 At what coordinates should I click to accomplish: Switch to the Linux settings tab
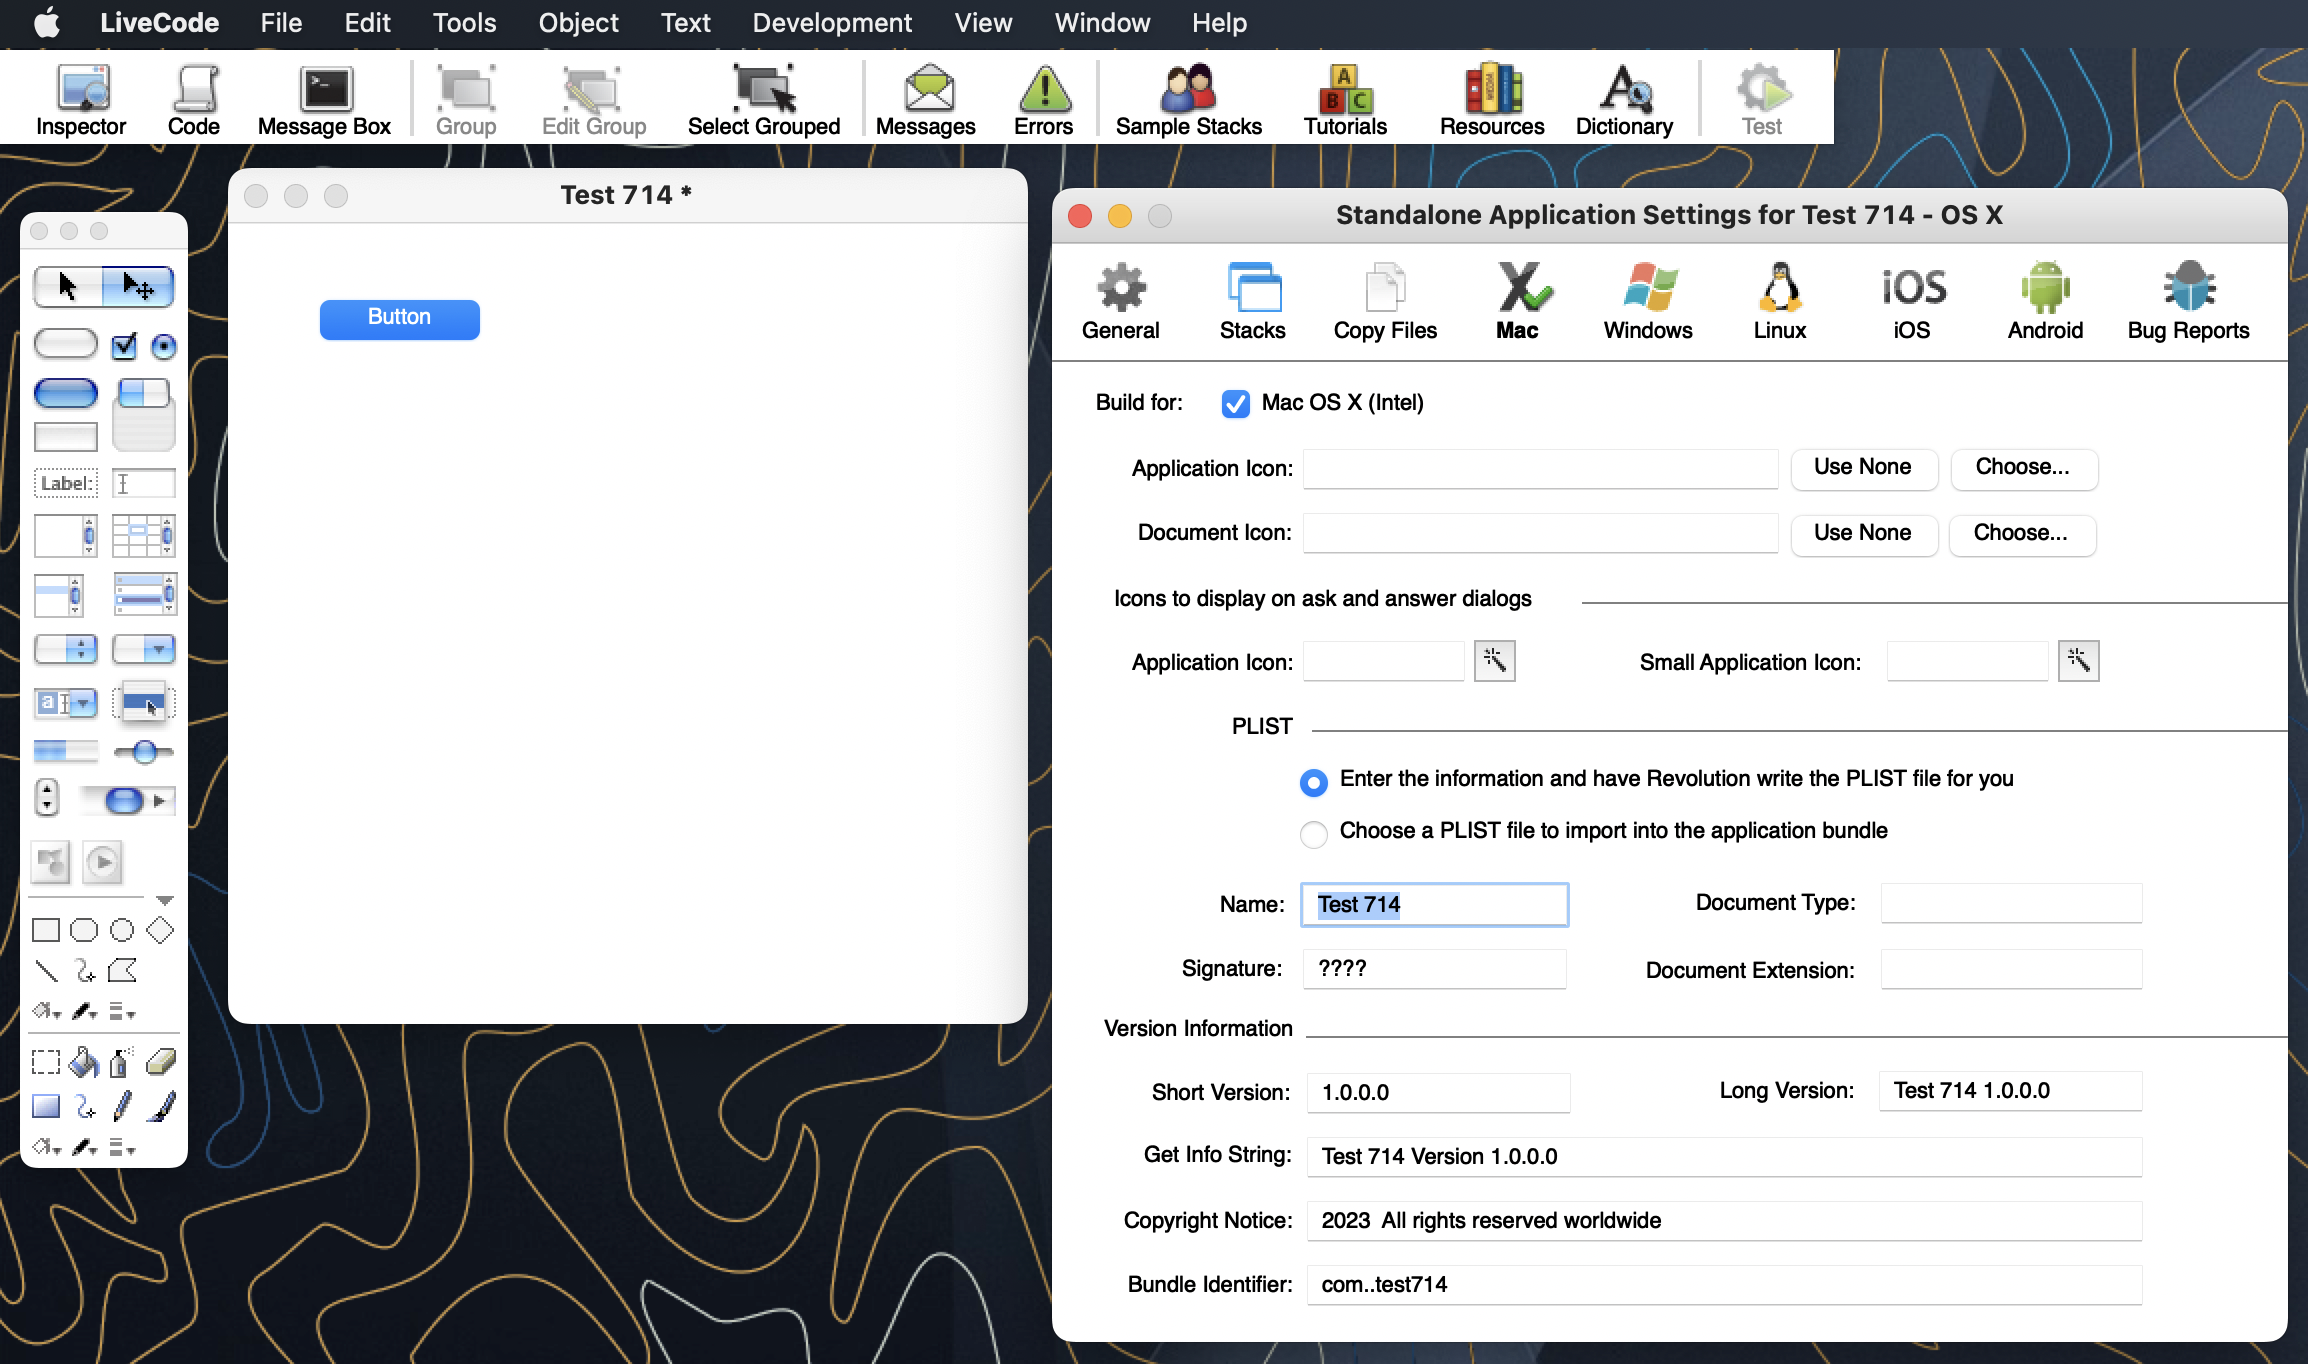(x=1780, y=303)
